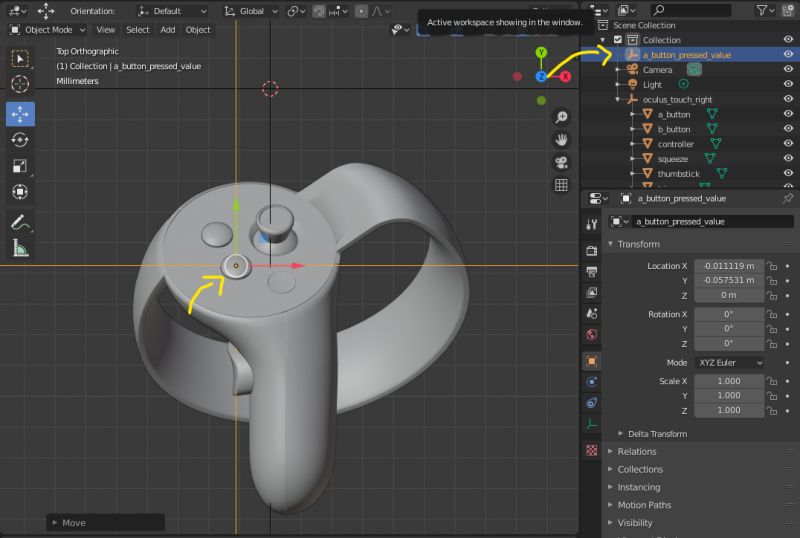
Task: Click the object name field
Action: click(x=712, y=222)
